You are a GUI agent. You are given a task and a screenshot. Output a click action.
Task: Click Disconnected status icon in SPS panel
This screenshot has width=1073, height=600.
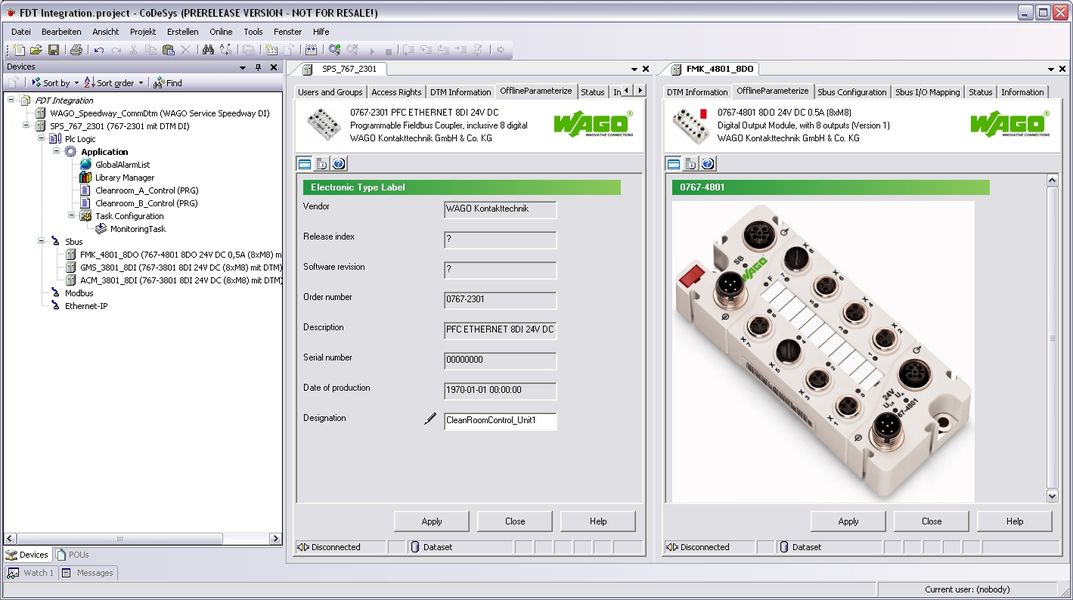tap(303, 547)
